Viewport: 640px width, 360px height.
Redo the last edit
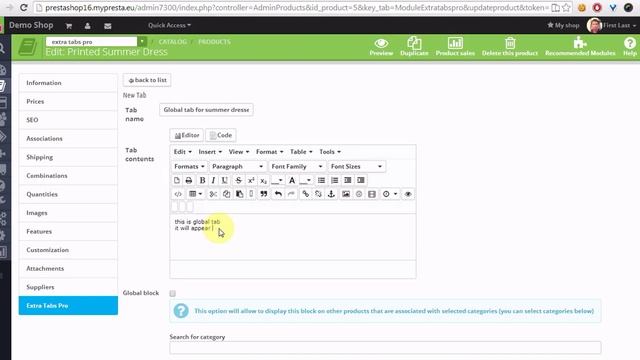point(291,194)
